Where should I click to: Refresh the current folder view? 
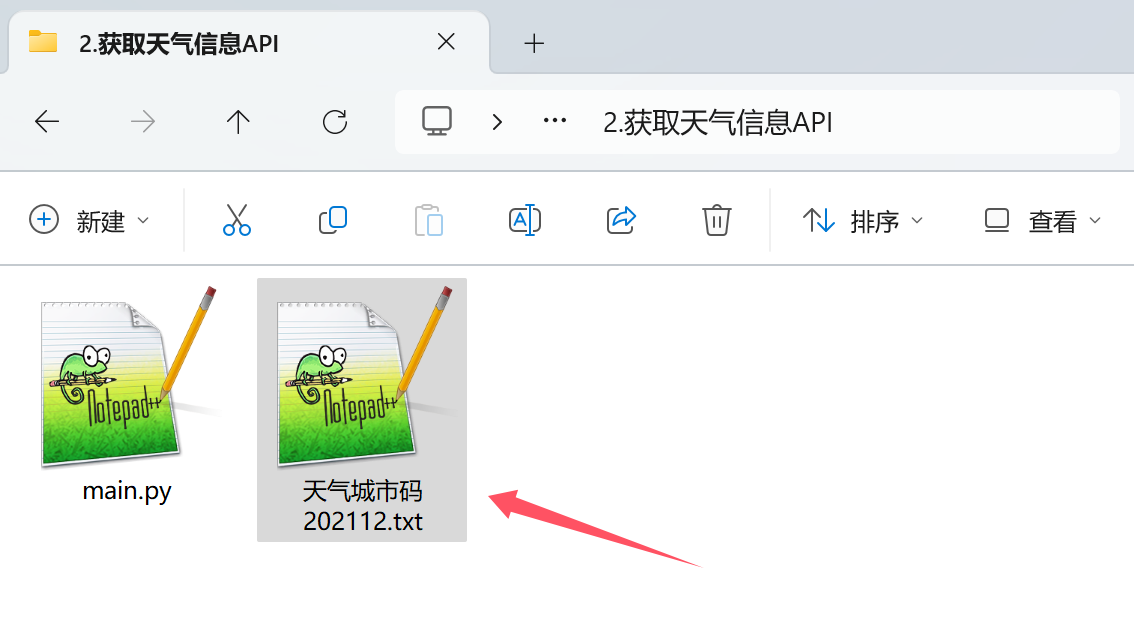click(335, 122)
